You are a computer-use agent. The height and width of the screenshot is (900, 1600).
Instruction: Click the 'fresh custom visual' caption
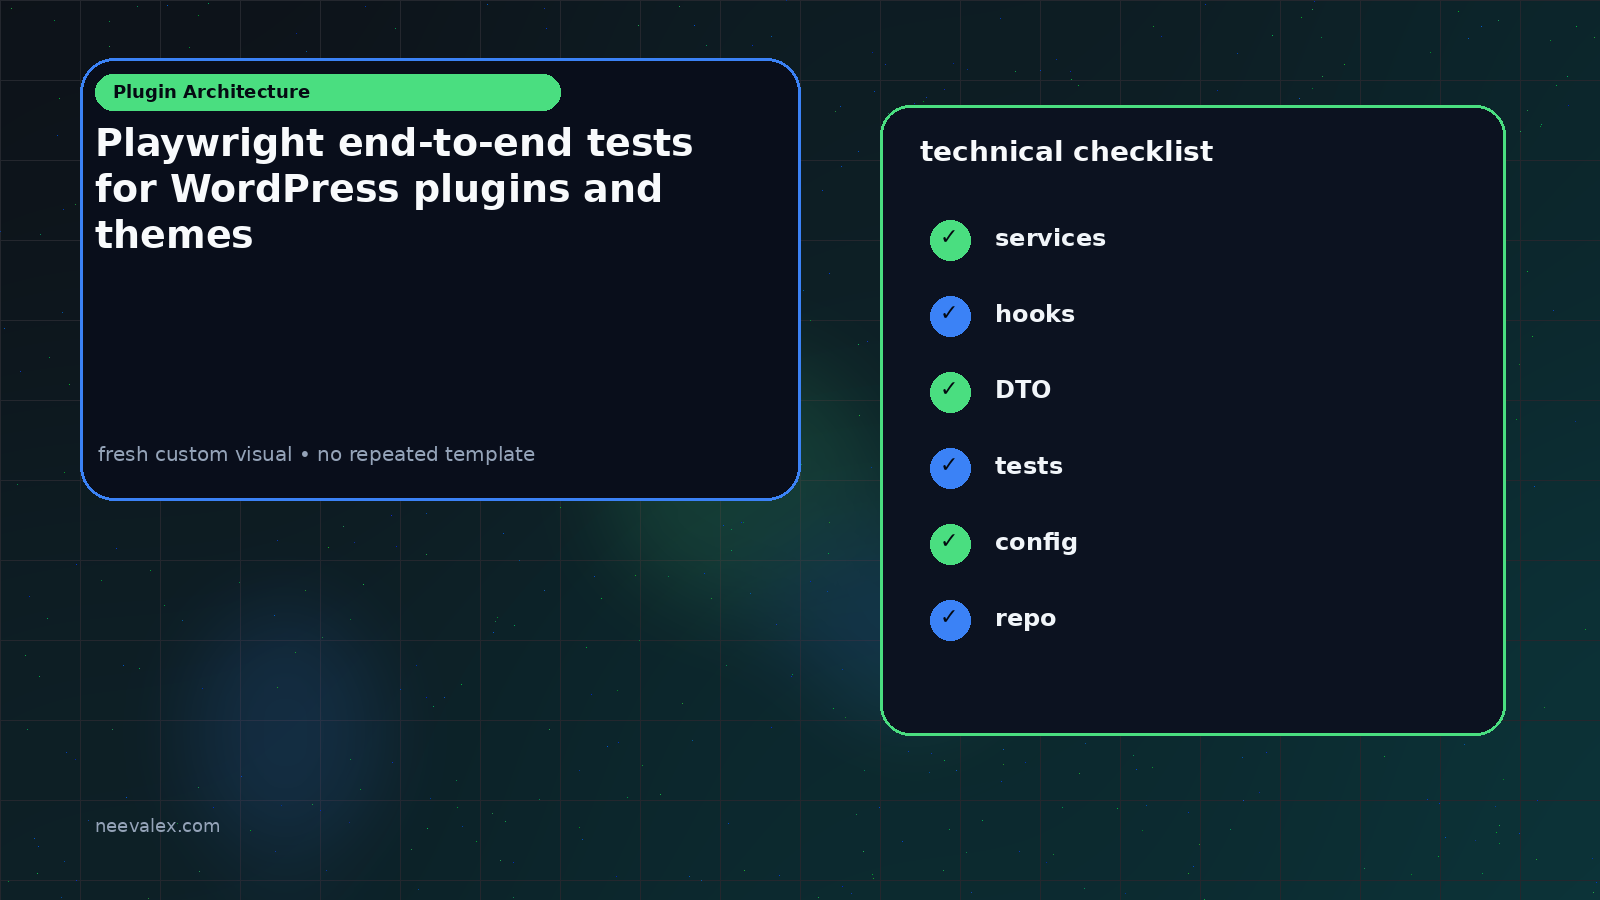316,454
